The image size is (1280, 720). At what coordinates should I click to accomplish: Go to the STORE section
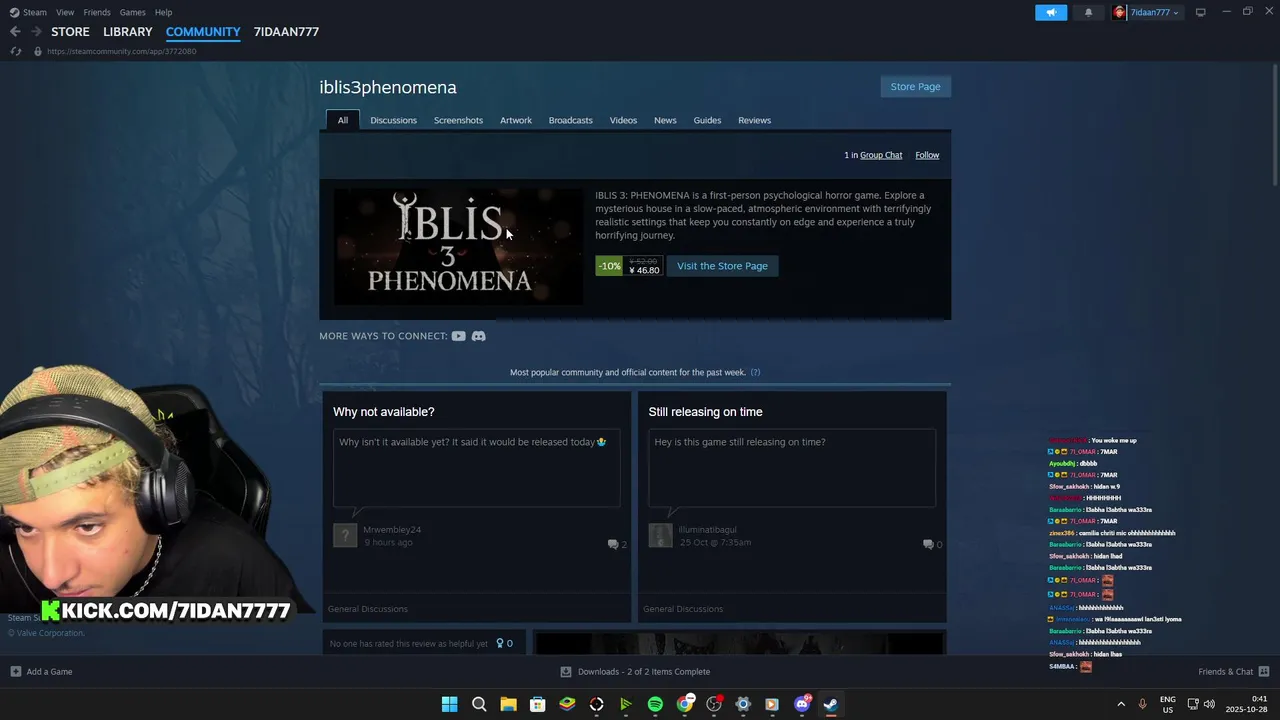point(70,32)
